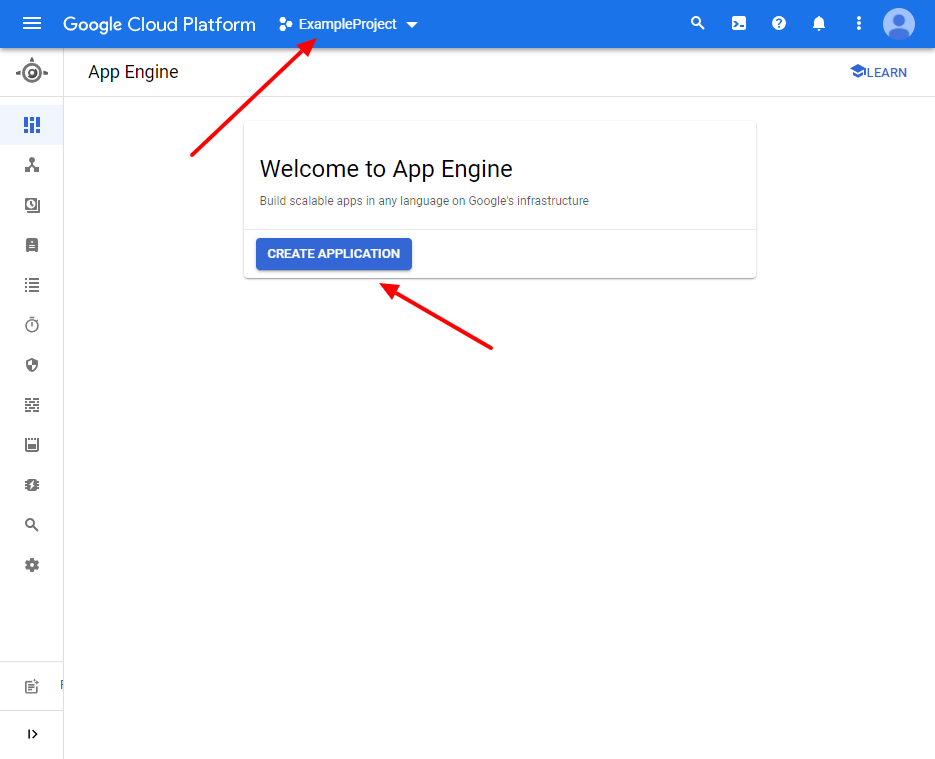Screen dimensions: 935x759
Task: Open the Security scans shield icon
Action: pos(32,365)
